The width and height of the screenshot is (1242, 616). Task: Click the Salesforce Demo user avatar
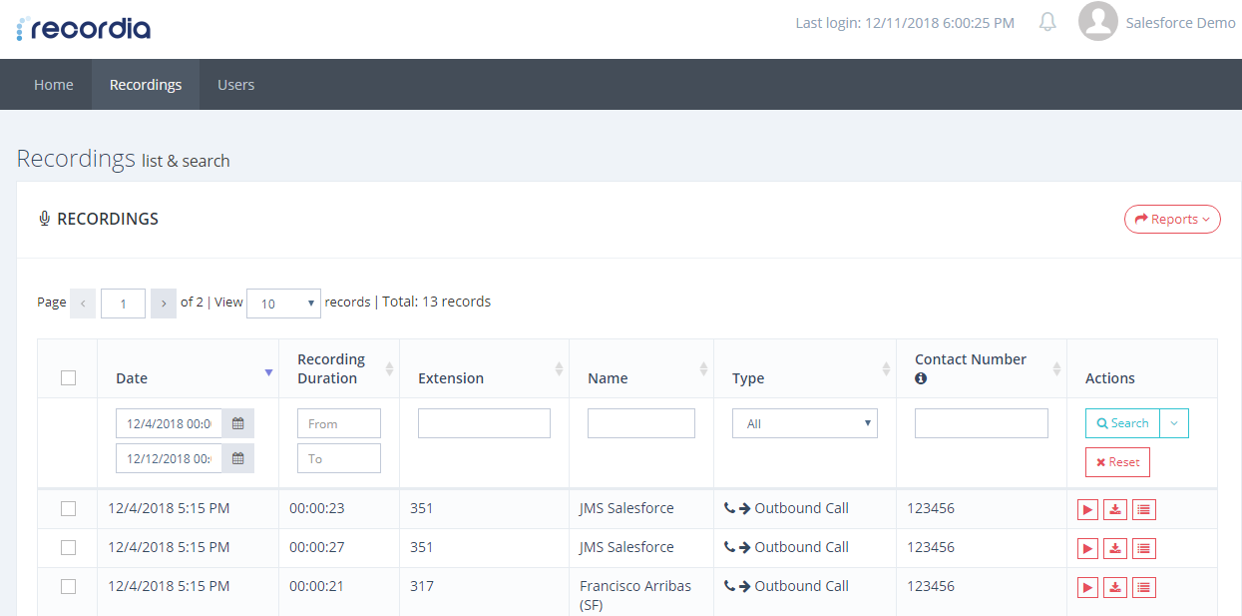[1097, 22]
